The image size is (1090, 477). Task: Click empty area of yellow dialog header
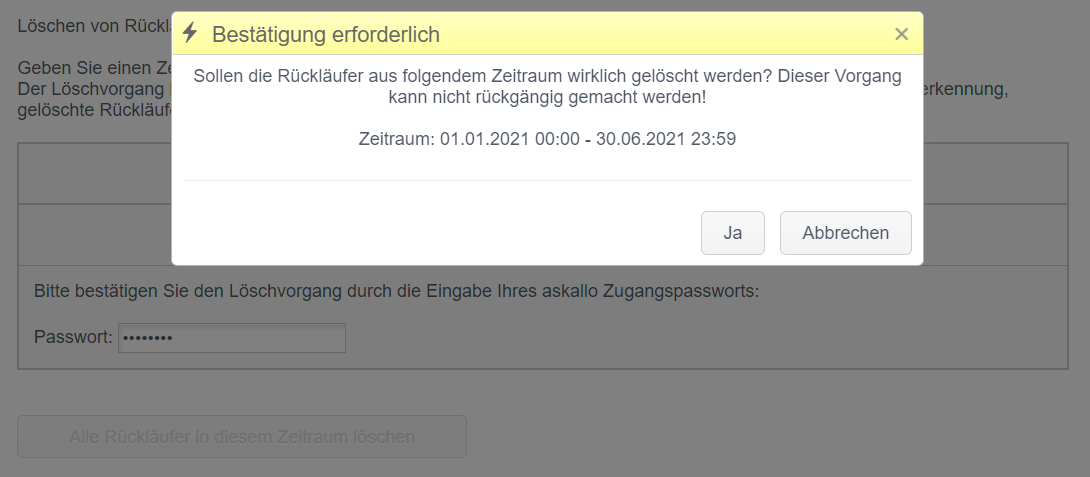[650, 35]
